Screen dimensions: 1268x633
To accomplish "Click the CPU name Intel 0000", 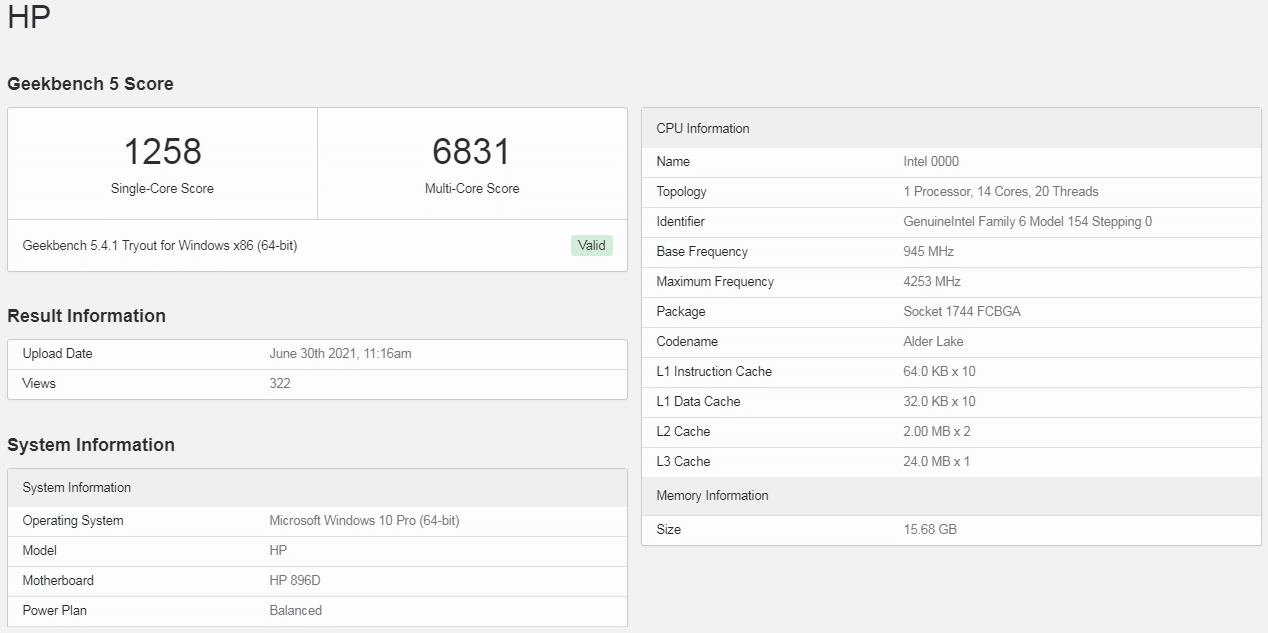I will 931,162.
